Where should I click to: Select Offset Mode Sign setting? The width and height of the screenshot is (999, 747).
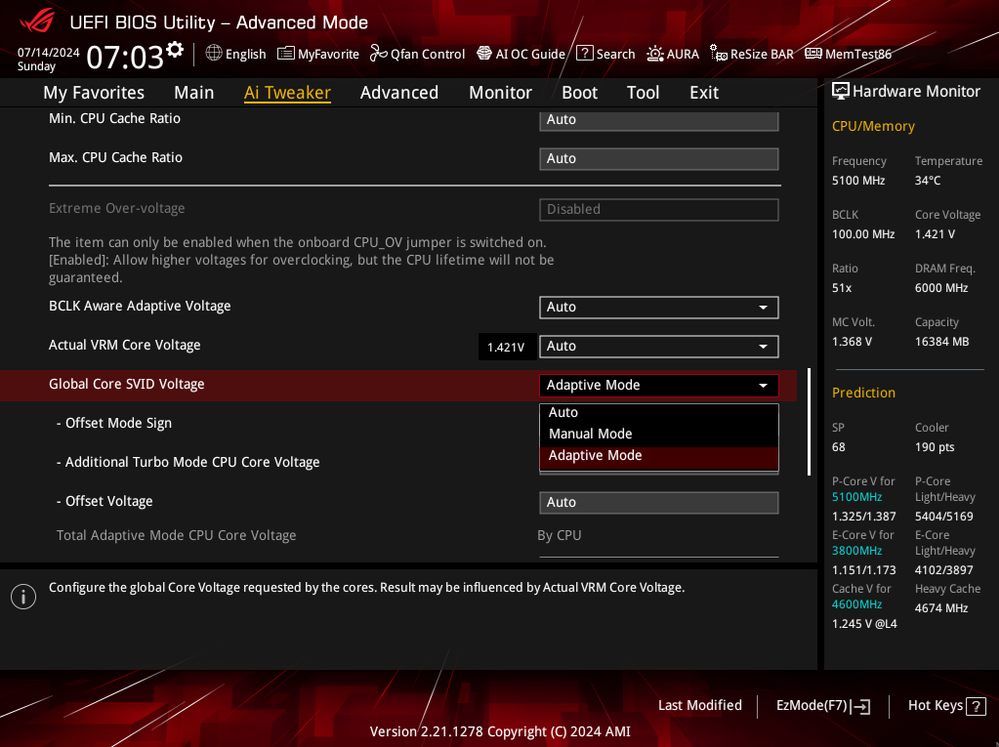pyautogui.click(x=114, y=423)
